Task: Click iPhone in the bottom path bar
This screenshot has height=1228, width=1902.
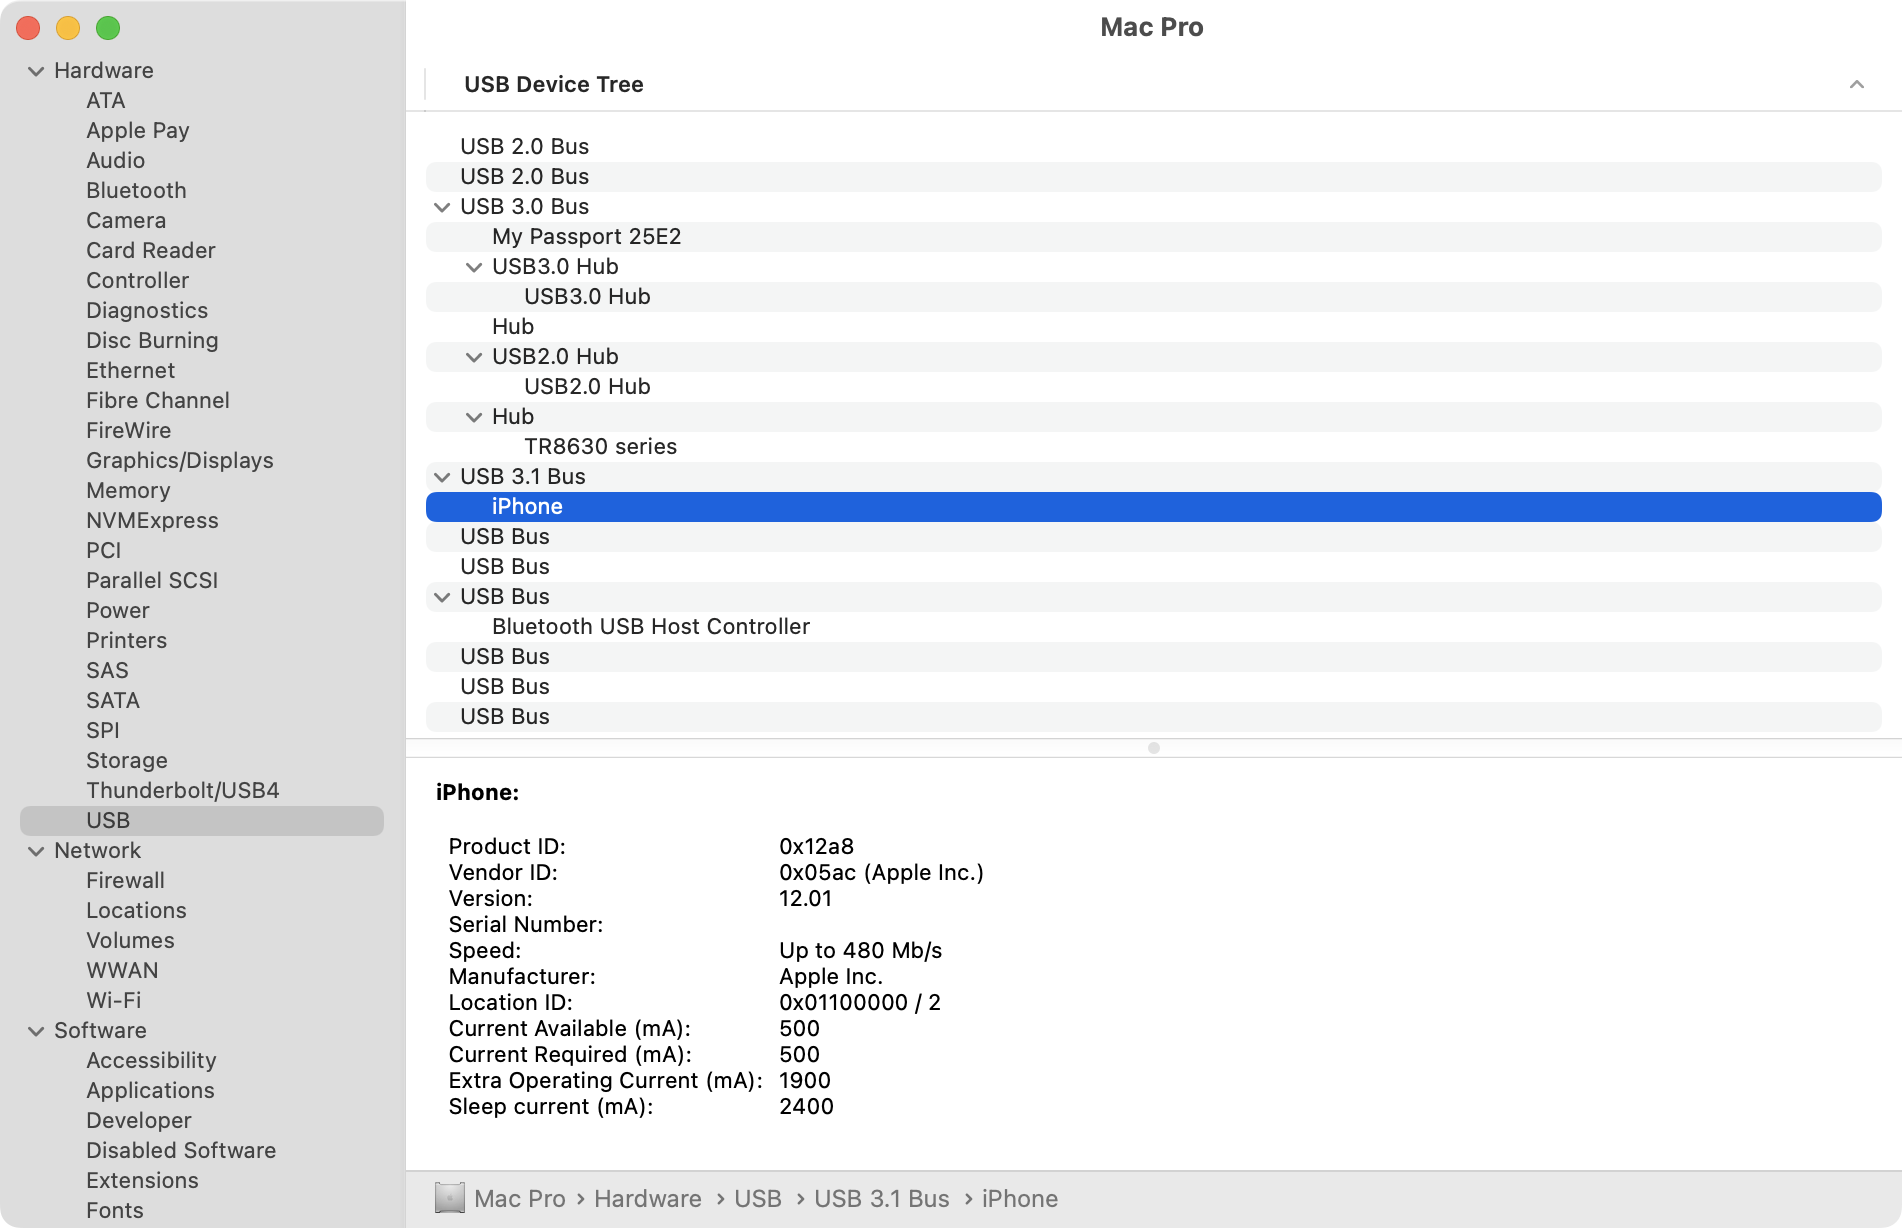Action: click(1020, 1199)
